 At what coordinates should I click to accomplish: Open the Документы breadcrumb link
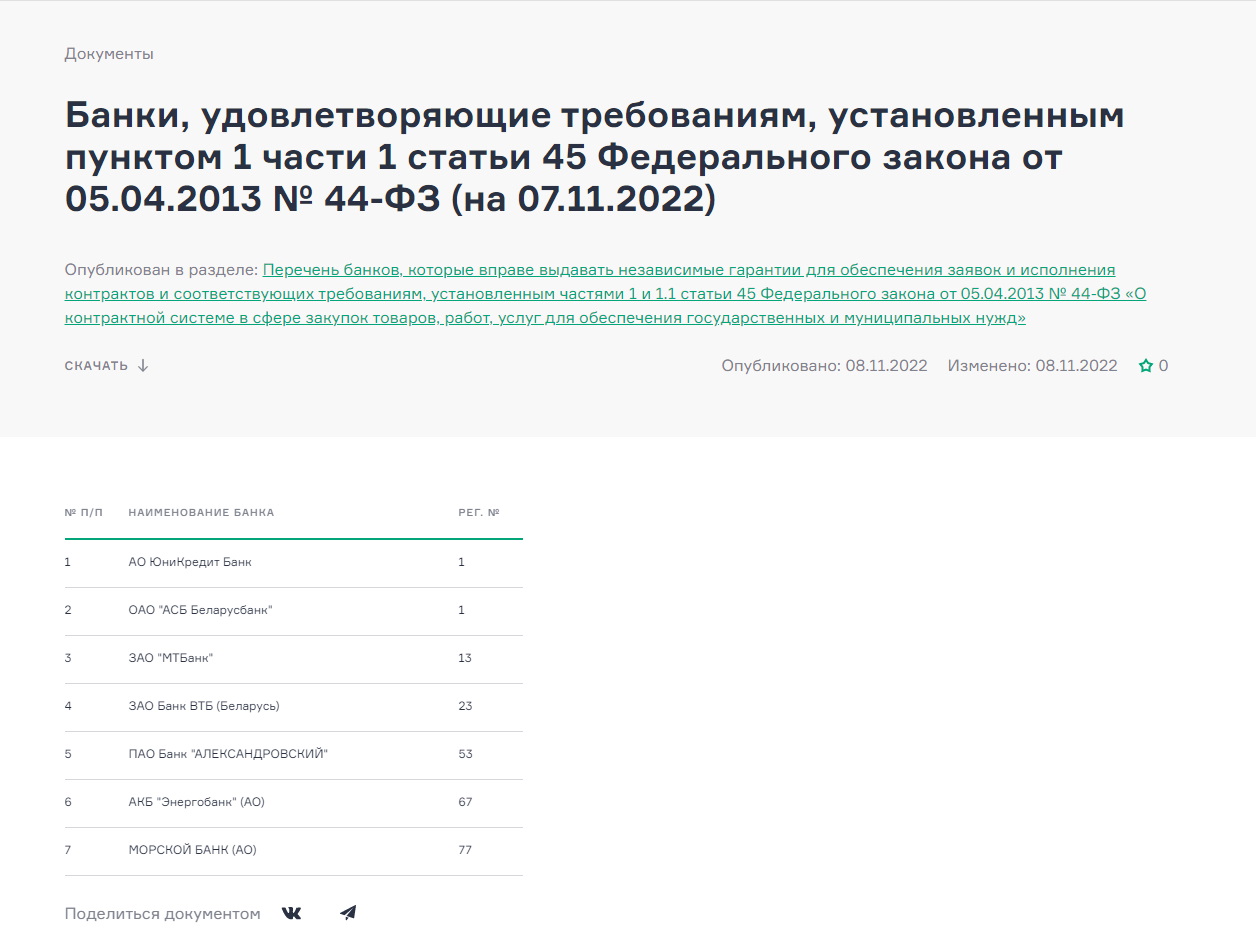coord(108,54)
